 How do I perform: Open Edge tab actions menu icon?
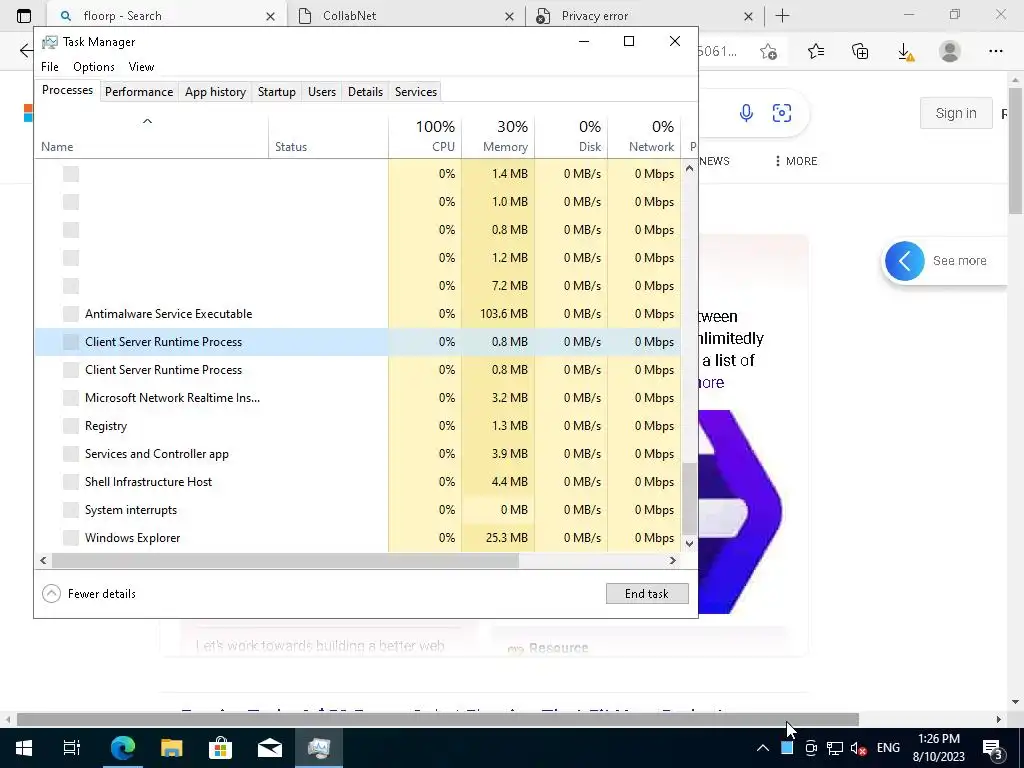click(24, 16)
